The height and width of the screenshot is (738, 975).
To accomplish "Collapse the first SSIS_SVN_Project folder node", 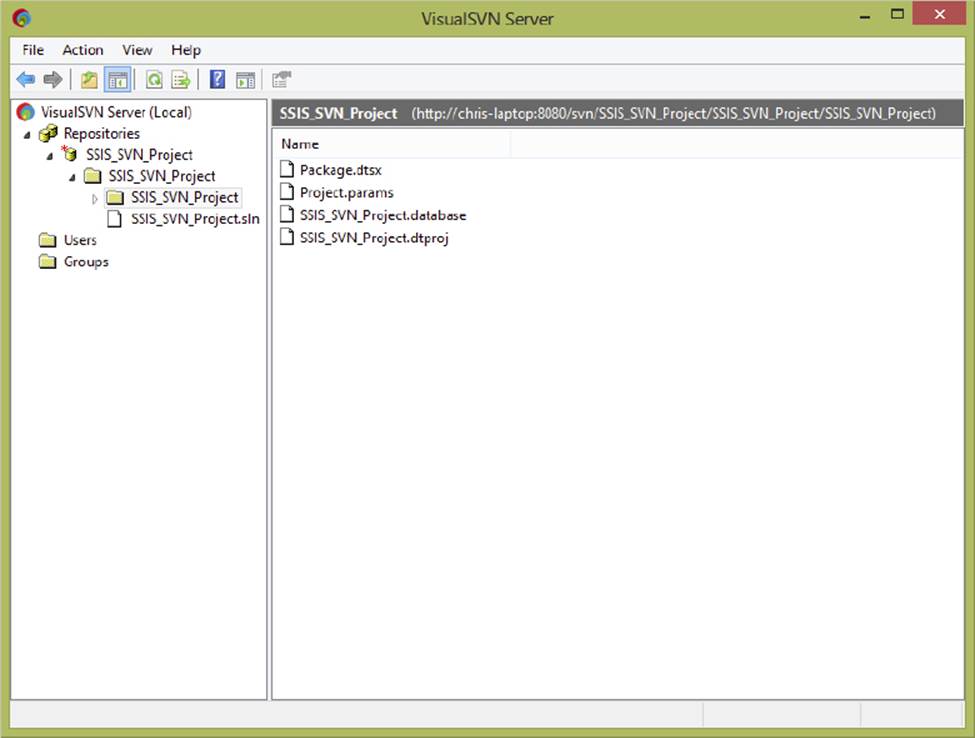I will pyautogui.click(x=72, y=178).
